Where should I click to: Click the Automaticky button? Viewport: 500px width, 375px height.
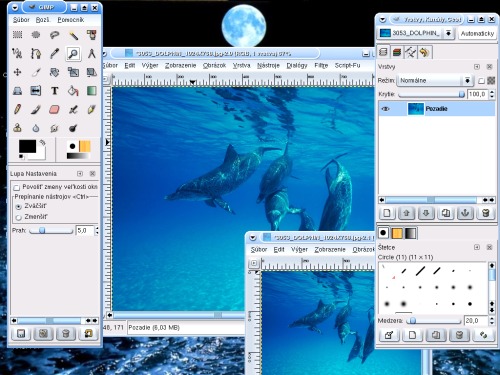coord(477,33)
